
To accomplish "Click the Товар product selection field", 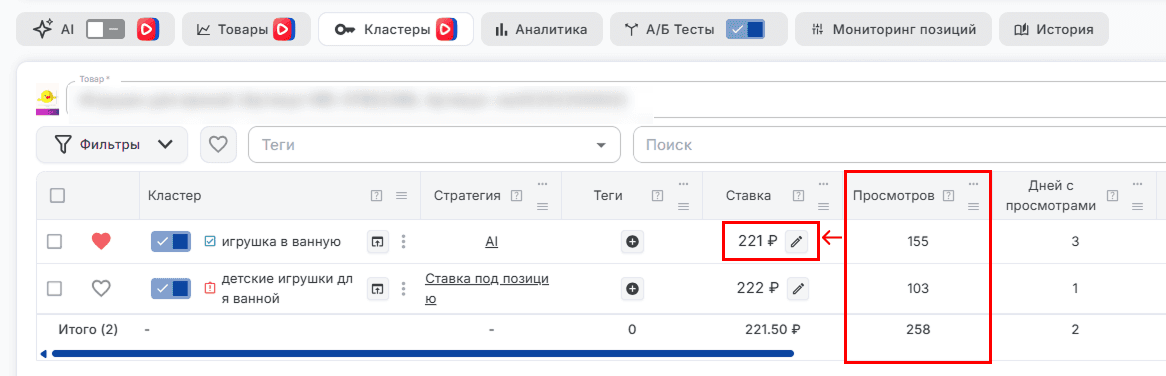I will tap(616, 100).
